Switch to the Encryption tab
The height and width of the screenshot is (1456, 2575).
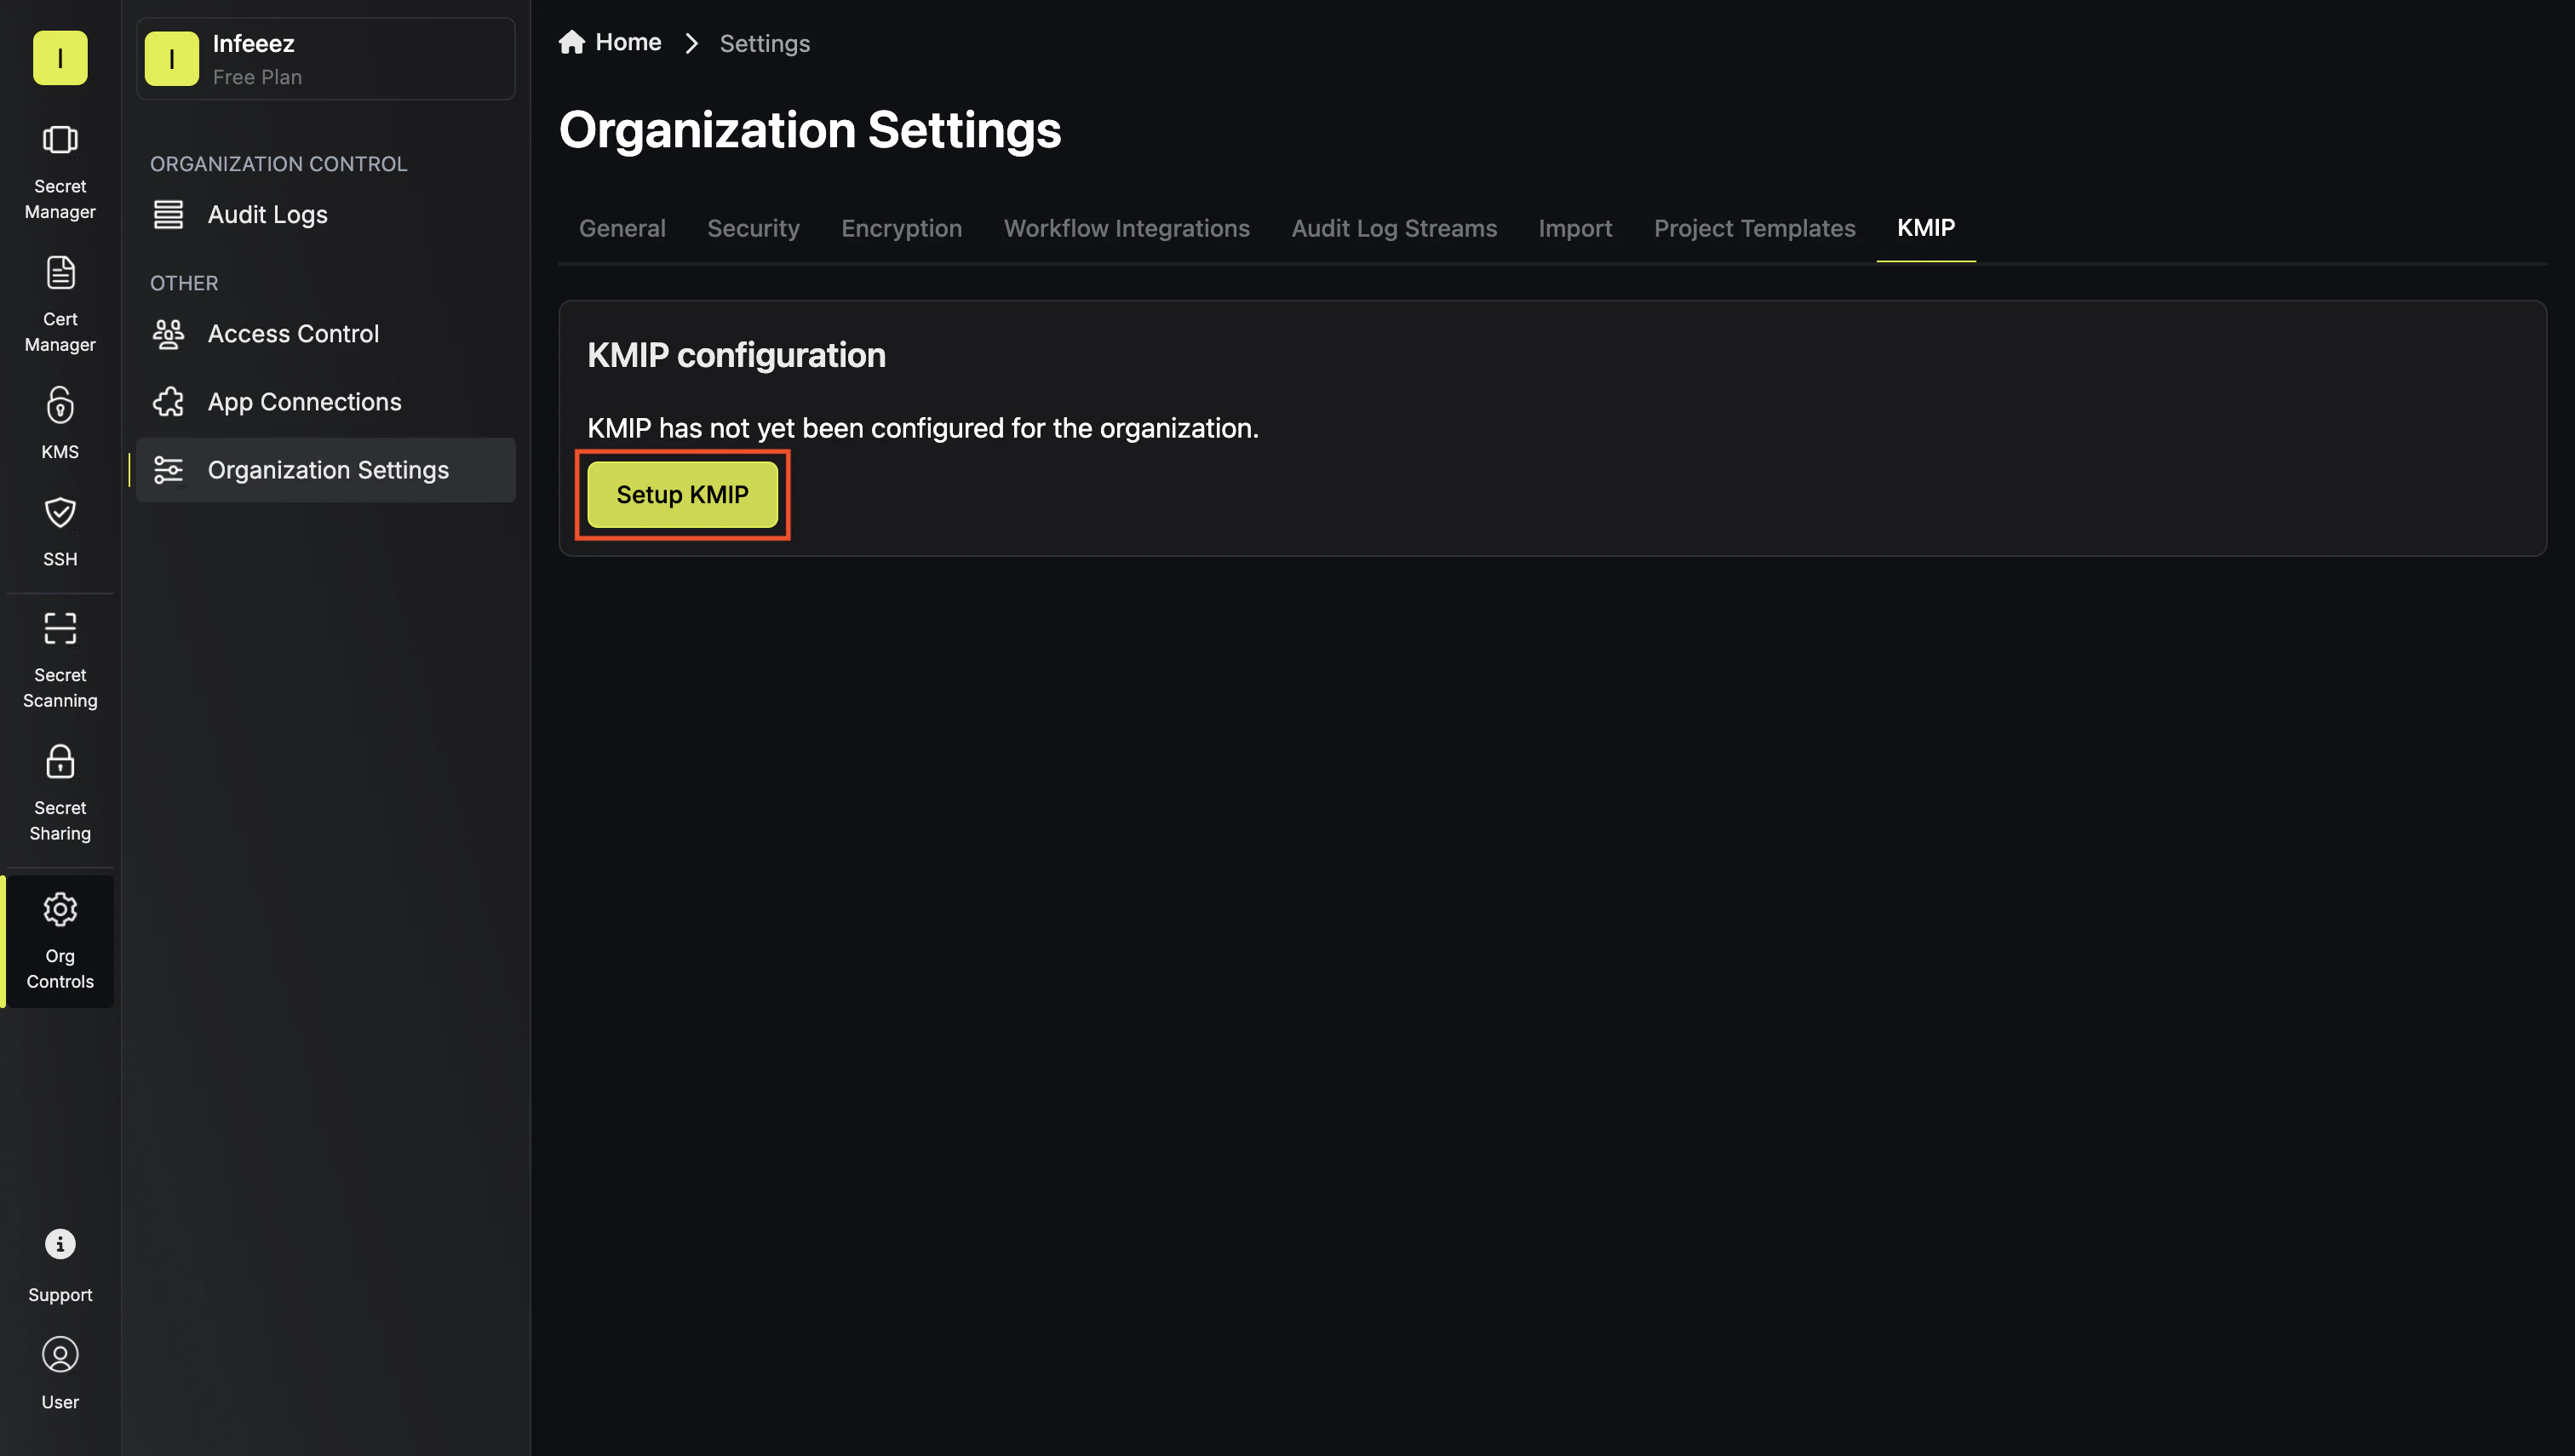pyautogui.click(x=901, y=228)
